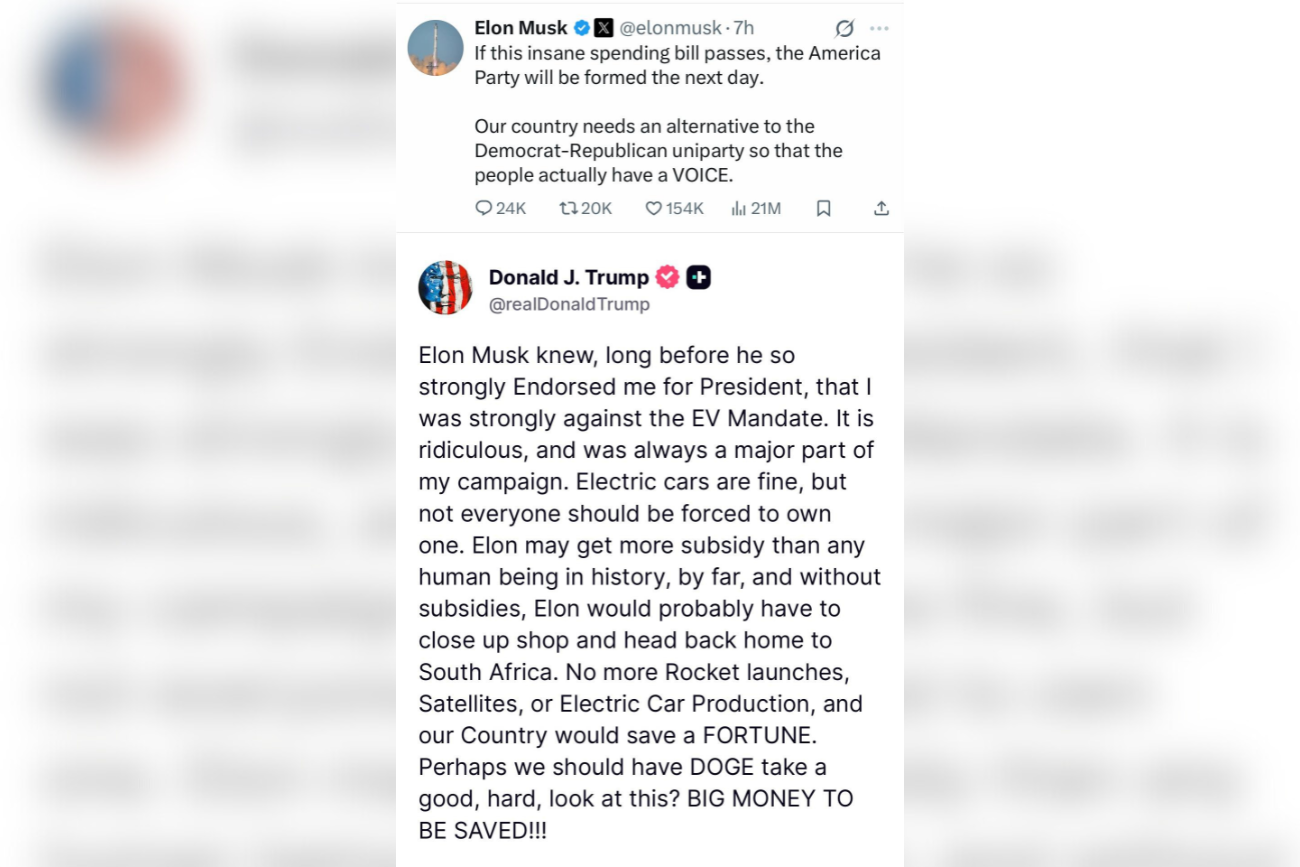Open the @elonmusk handle link
The image size is (1300, 867).
point(670,28)
